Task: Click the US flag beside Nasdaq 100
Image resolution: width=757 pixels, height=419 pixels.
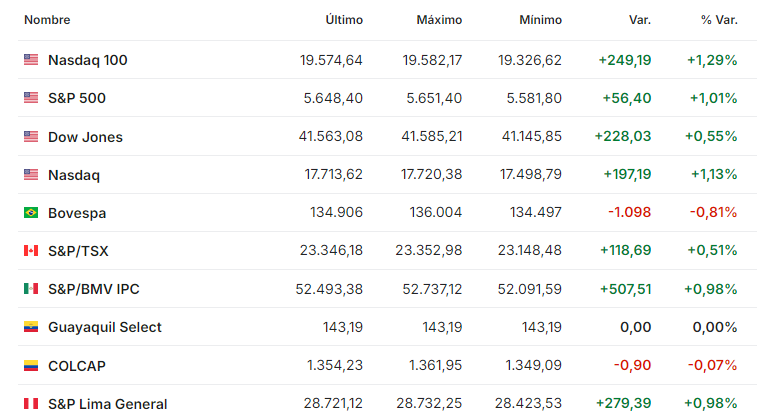Action: point(31,60)
